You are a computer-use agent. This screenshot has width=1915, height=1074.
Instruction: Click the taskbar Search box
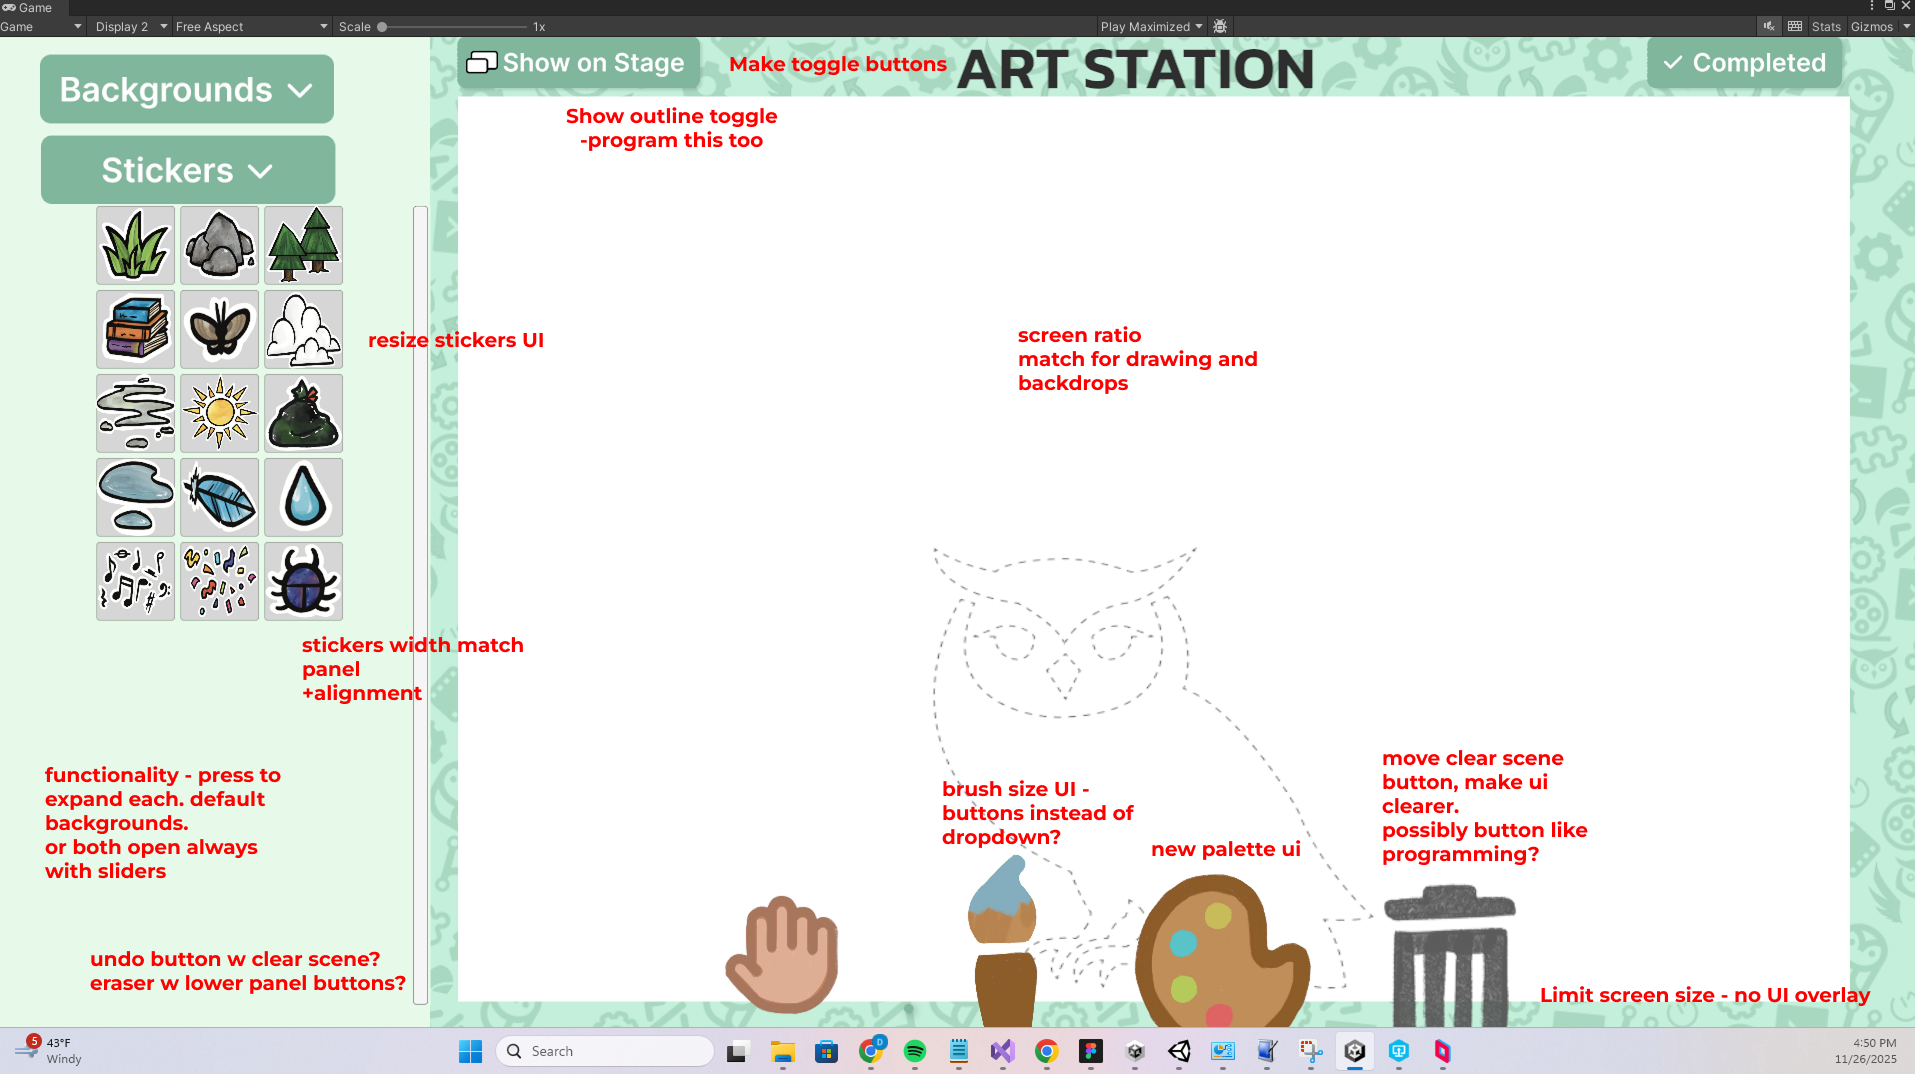(605, 1051)
